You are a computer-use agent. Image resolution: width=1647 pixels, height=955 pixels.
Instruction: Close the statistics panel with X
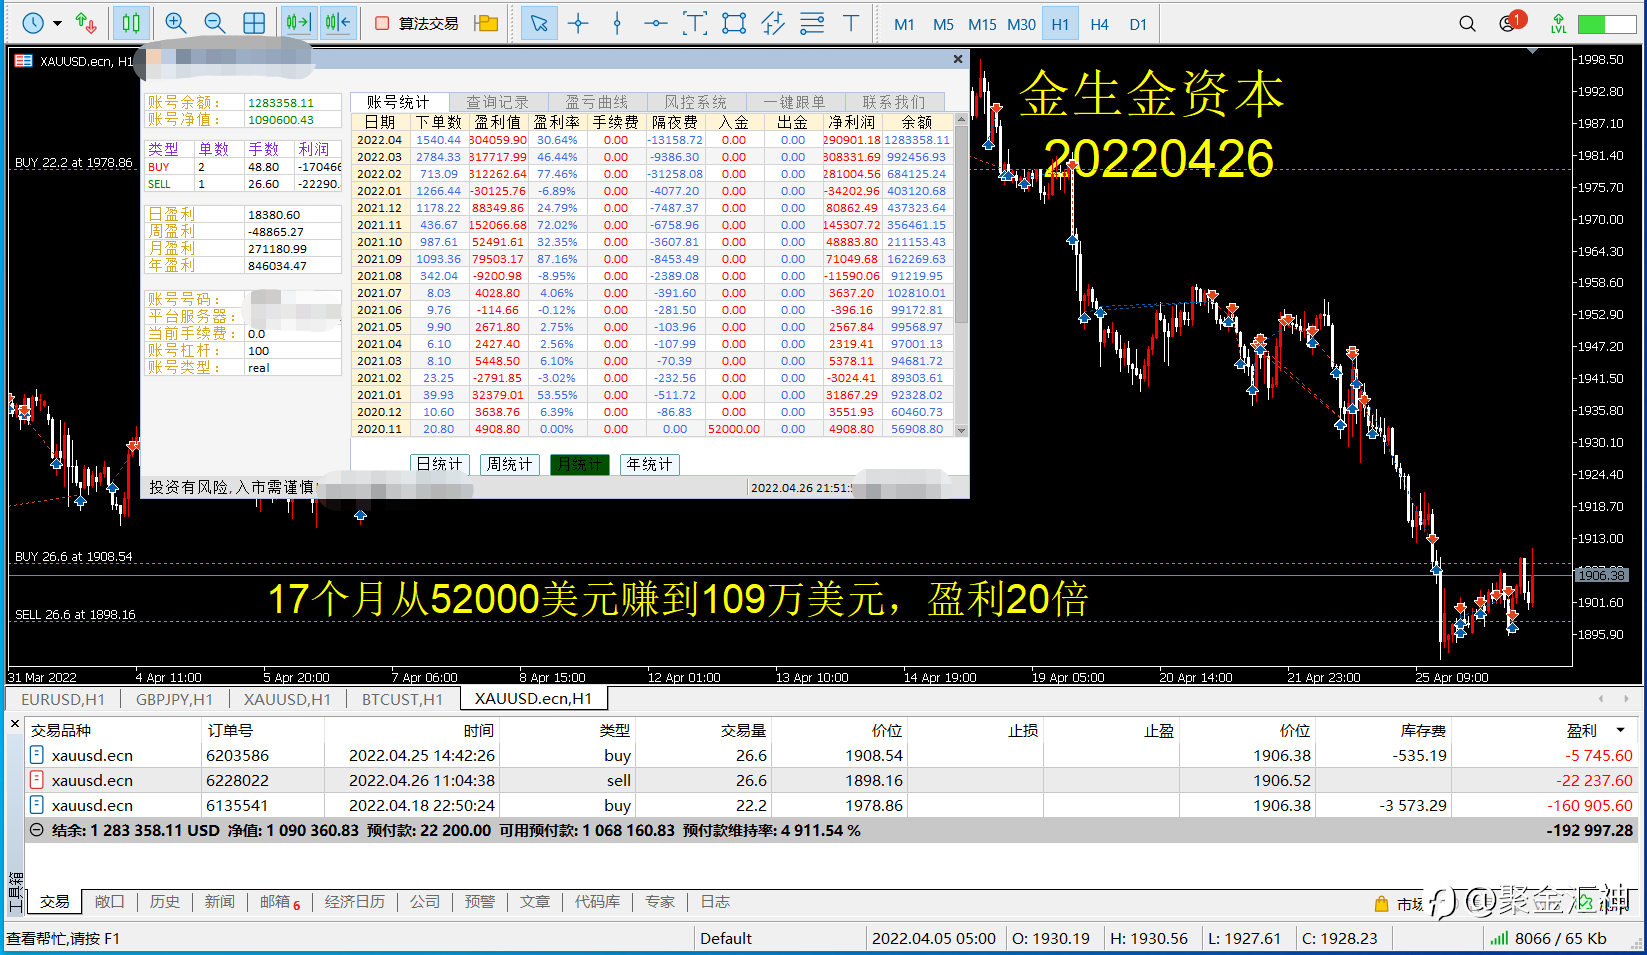(958, 59)
